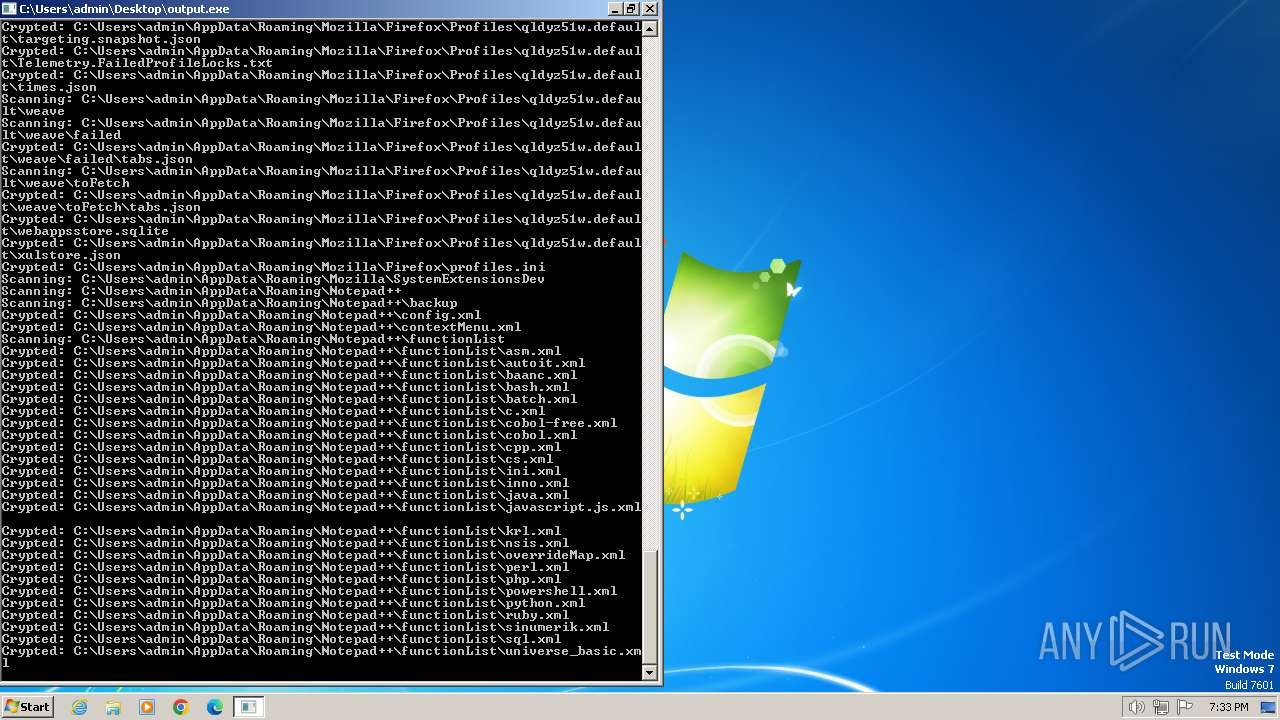Click console scrollbar down arrow
1280x720 pixels.
point(650,673)
